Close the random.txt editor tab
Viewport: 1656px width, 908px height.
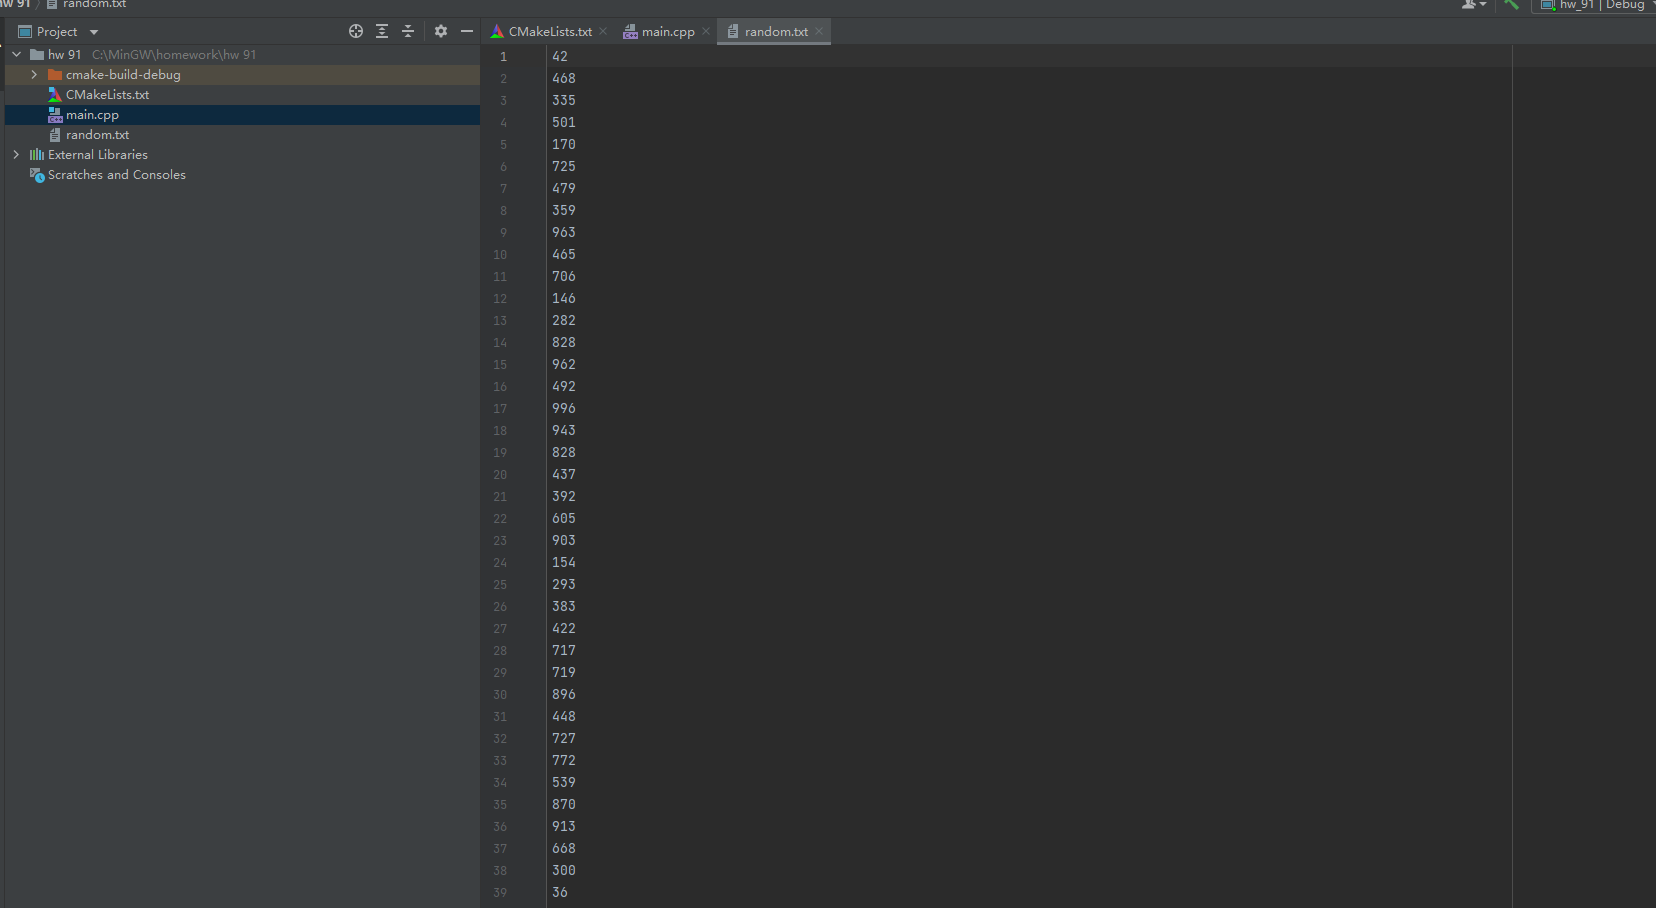pyautogui.click(x=819, y=31)
